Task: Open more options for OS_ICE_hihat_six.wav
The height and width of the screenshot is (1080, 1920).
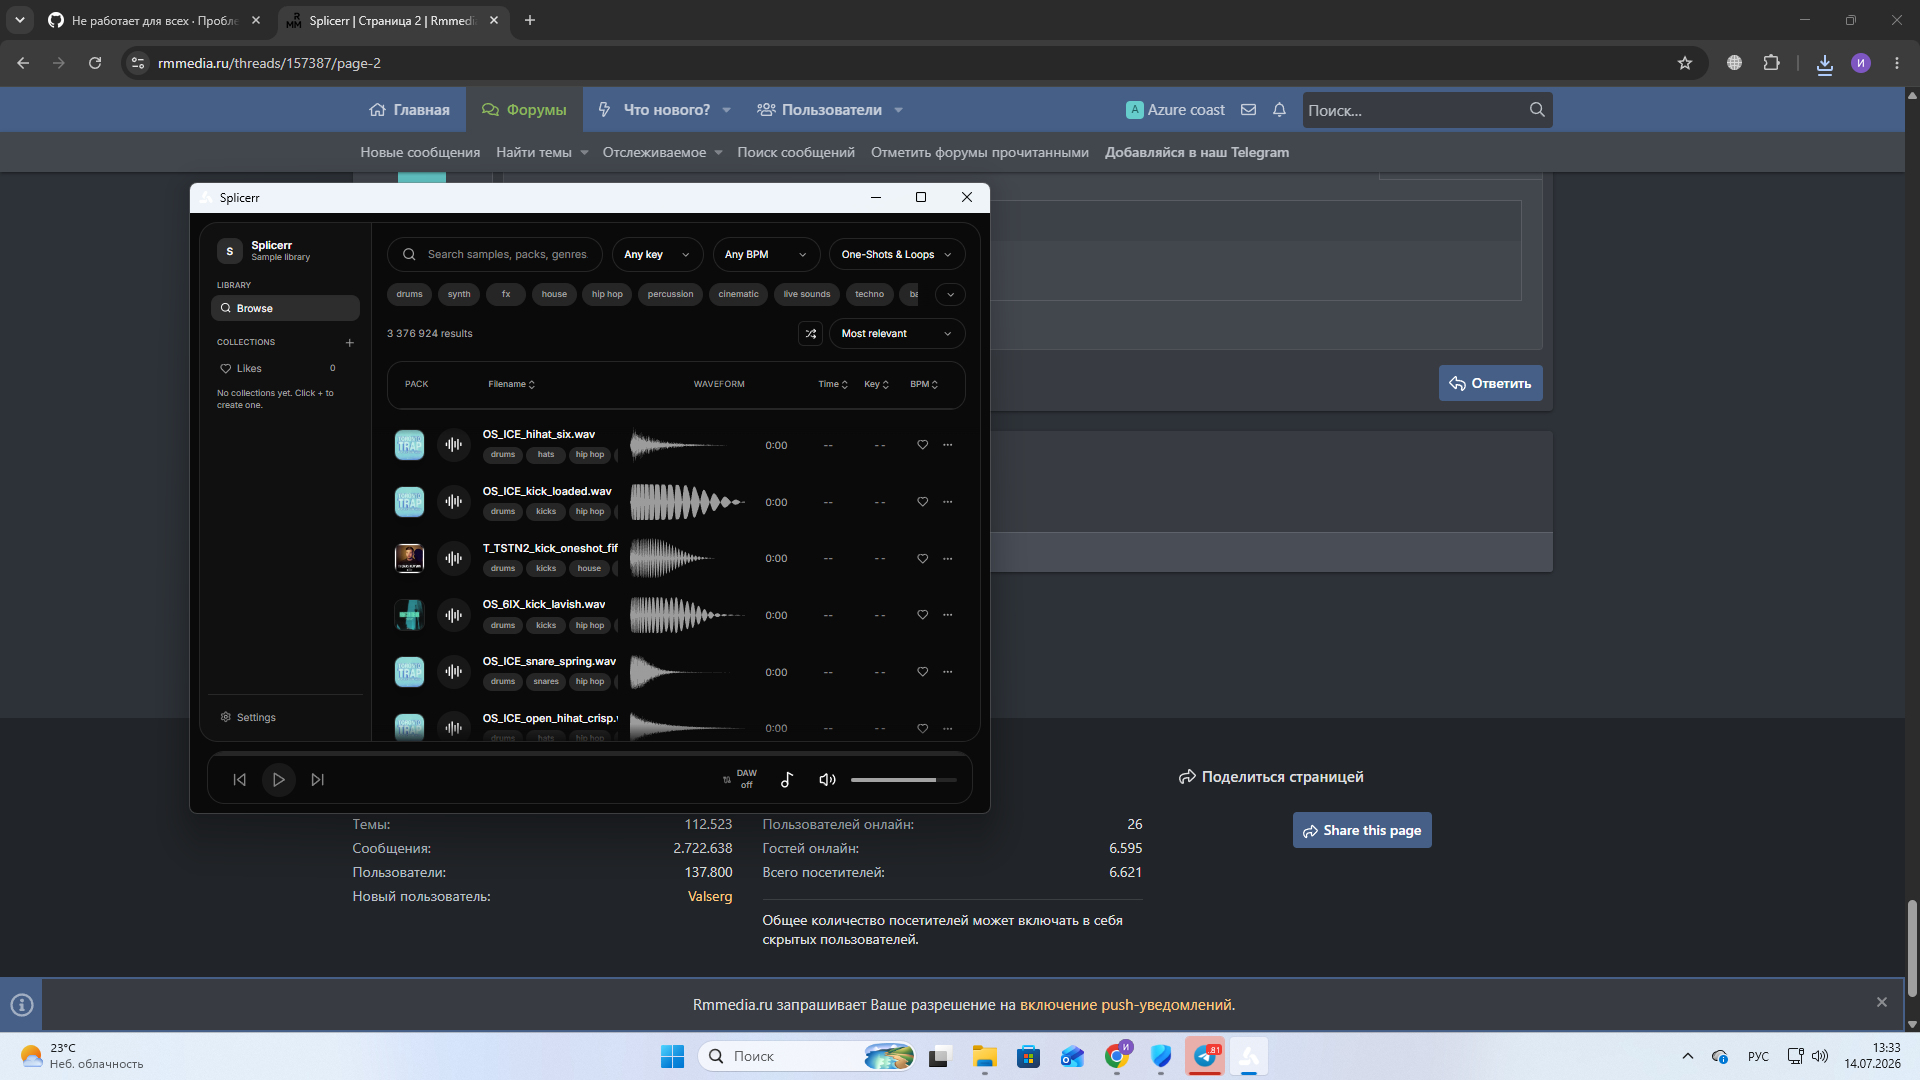Action: 948,445
